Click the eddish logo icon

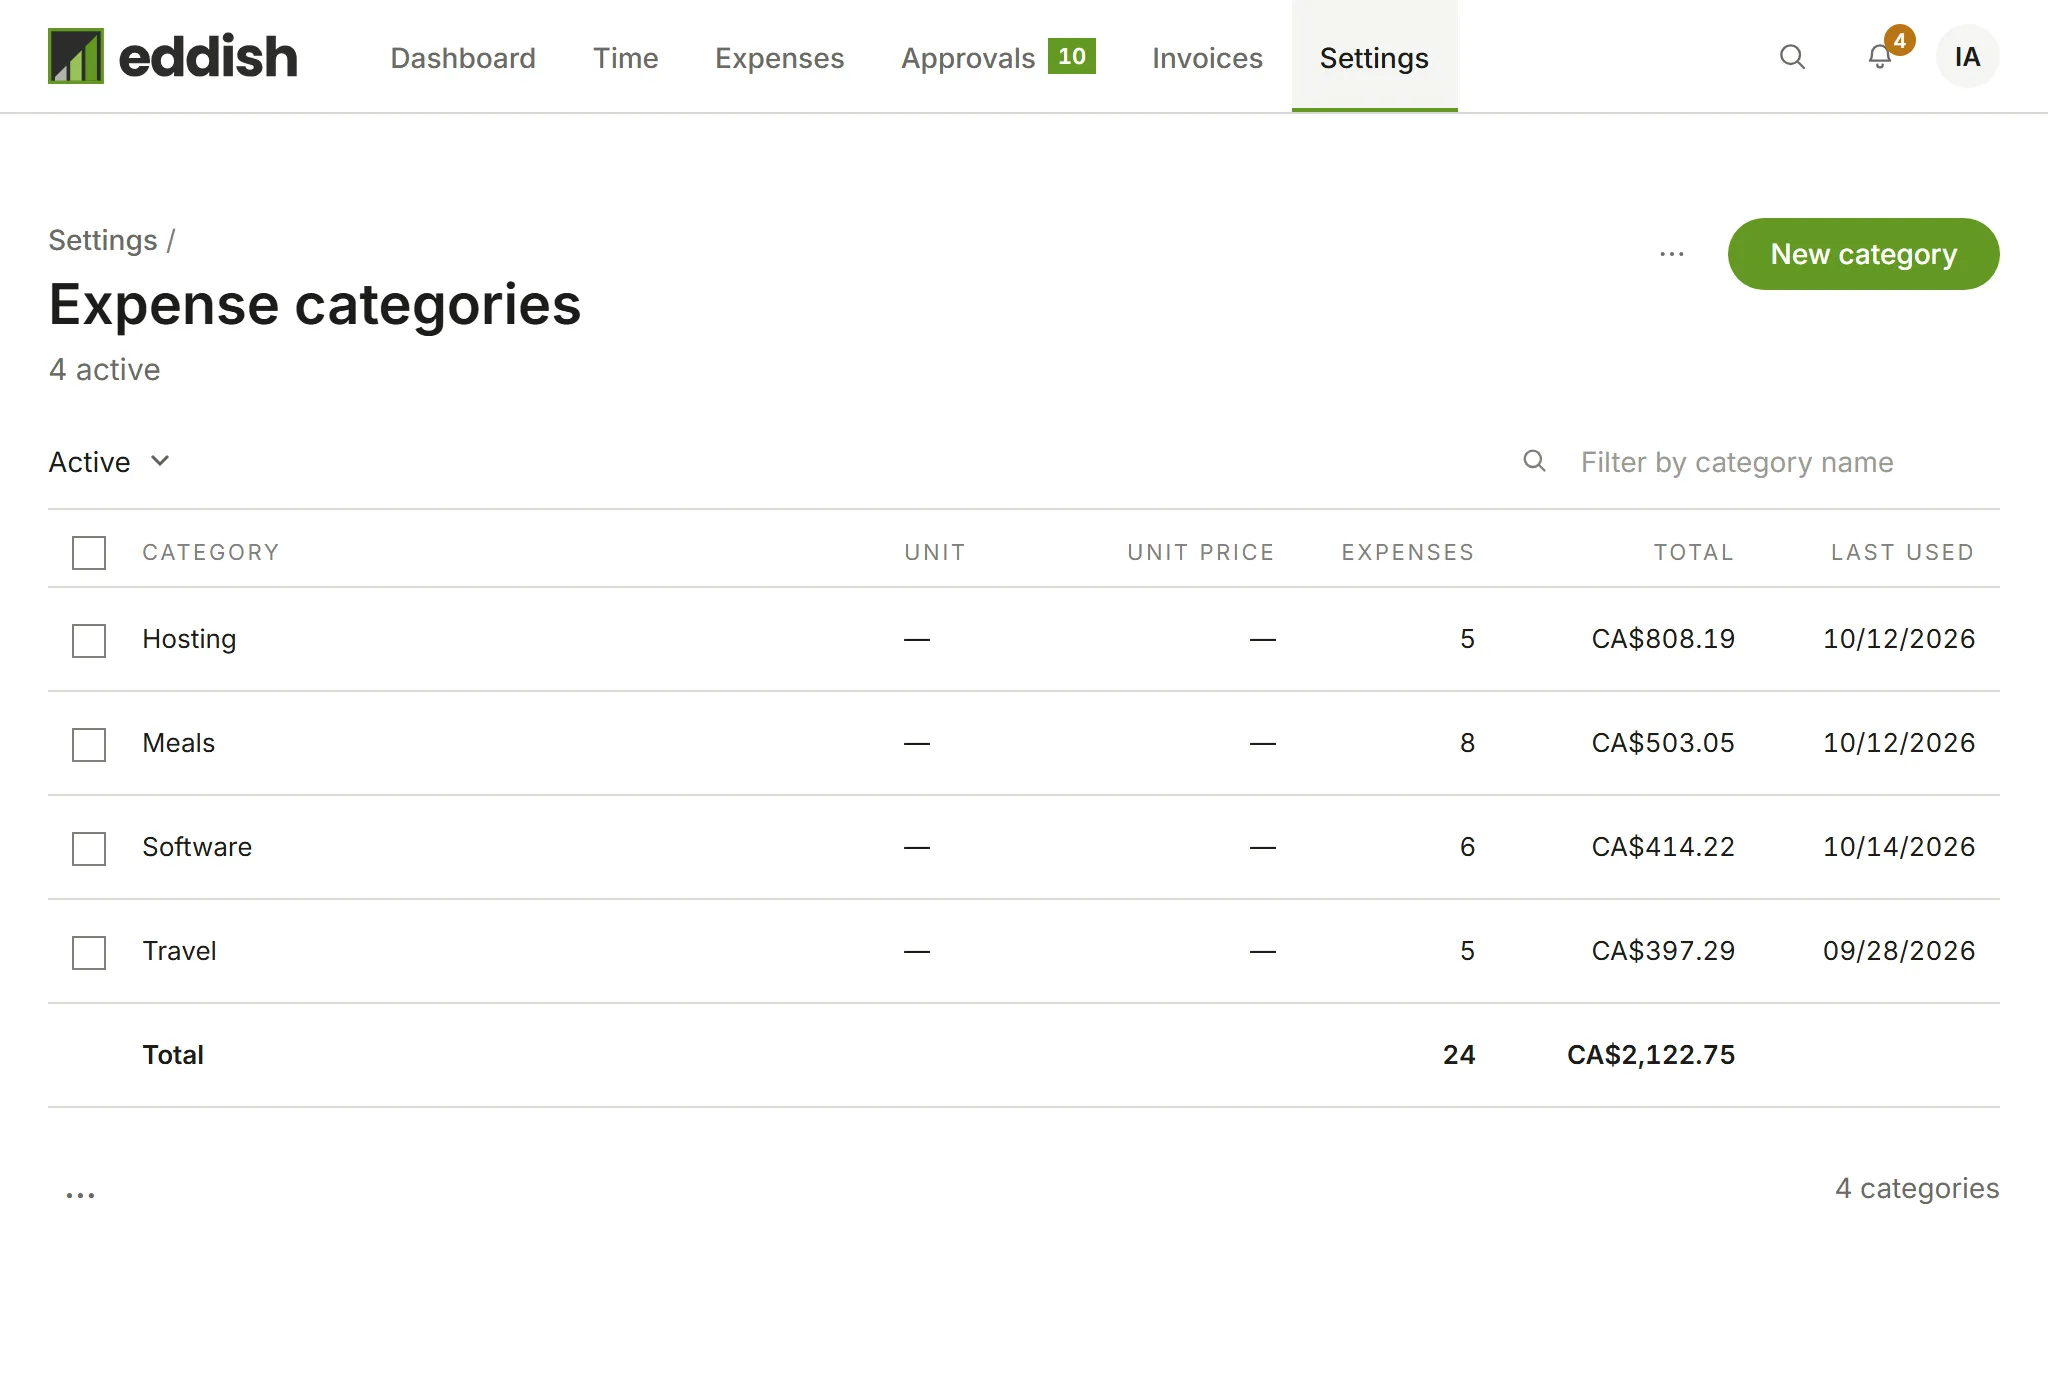(76, 56)
